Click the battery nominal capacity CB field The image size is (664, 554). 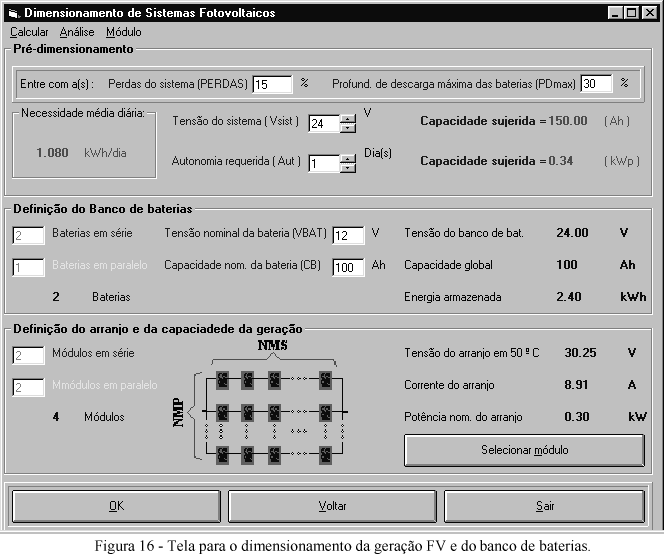click(x=348, y=268)
